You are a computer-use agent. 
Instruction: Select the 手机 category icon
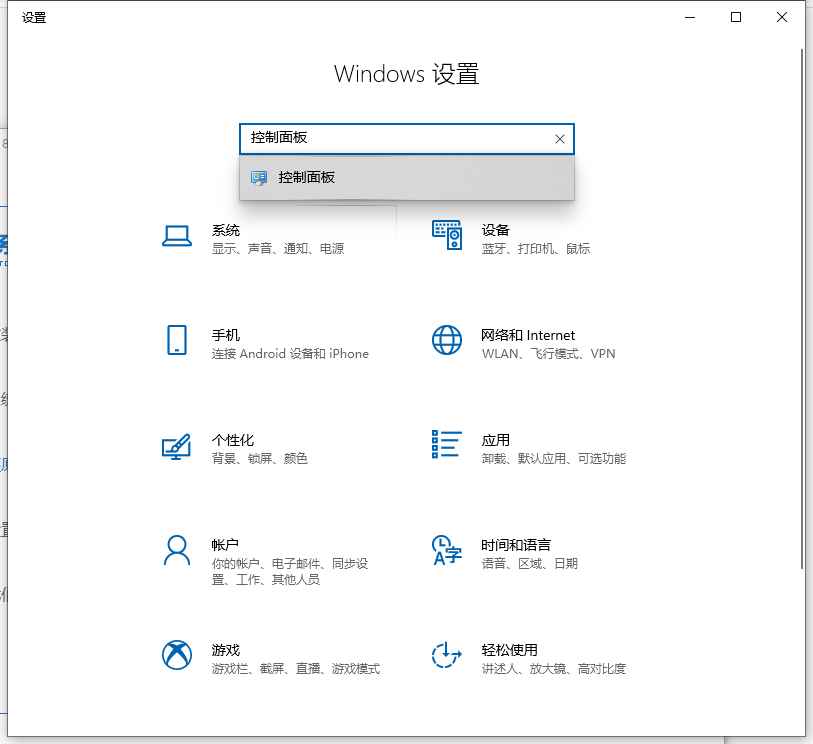coord(177,342)
